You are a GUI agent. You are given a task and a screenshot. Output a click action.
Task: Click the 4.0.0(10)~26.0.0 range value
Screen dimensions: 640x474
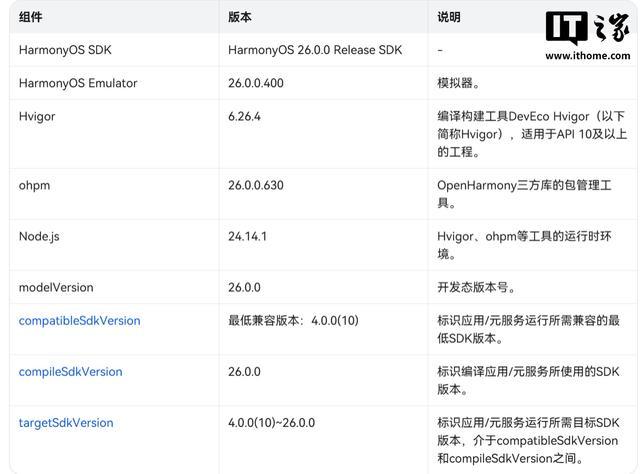point(271,423)
